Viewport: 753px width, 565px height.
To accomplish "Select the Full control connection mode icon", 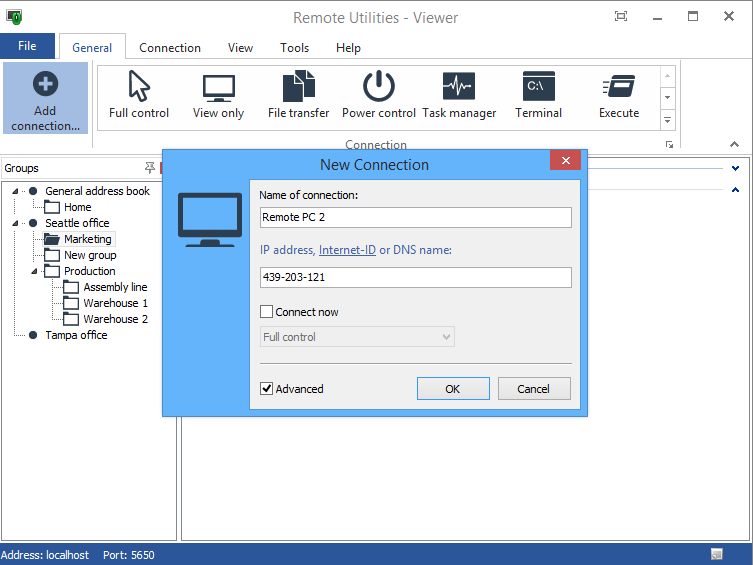I will (x=139, y=86).
